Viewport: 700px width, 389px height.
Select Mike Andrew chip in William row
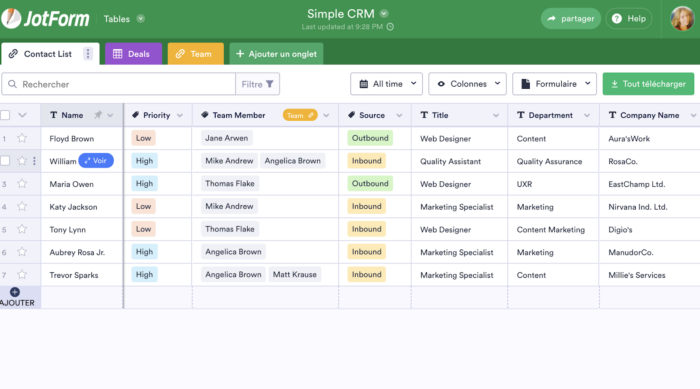[x=229, y=161]
